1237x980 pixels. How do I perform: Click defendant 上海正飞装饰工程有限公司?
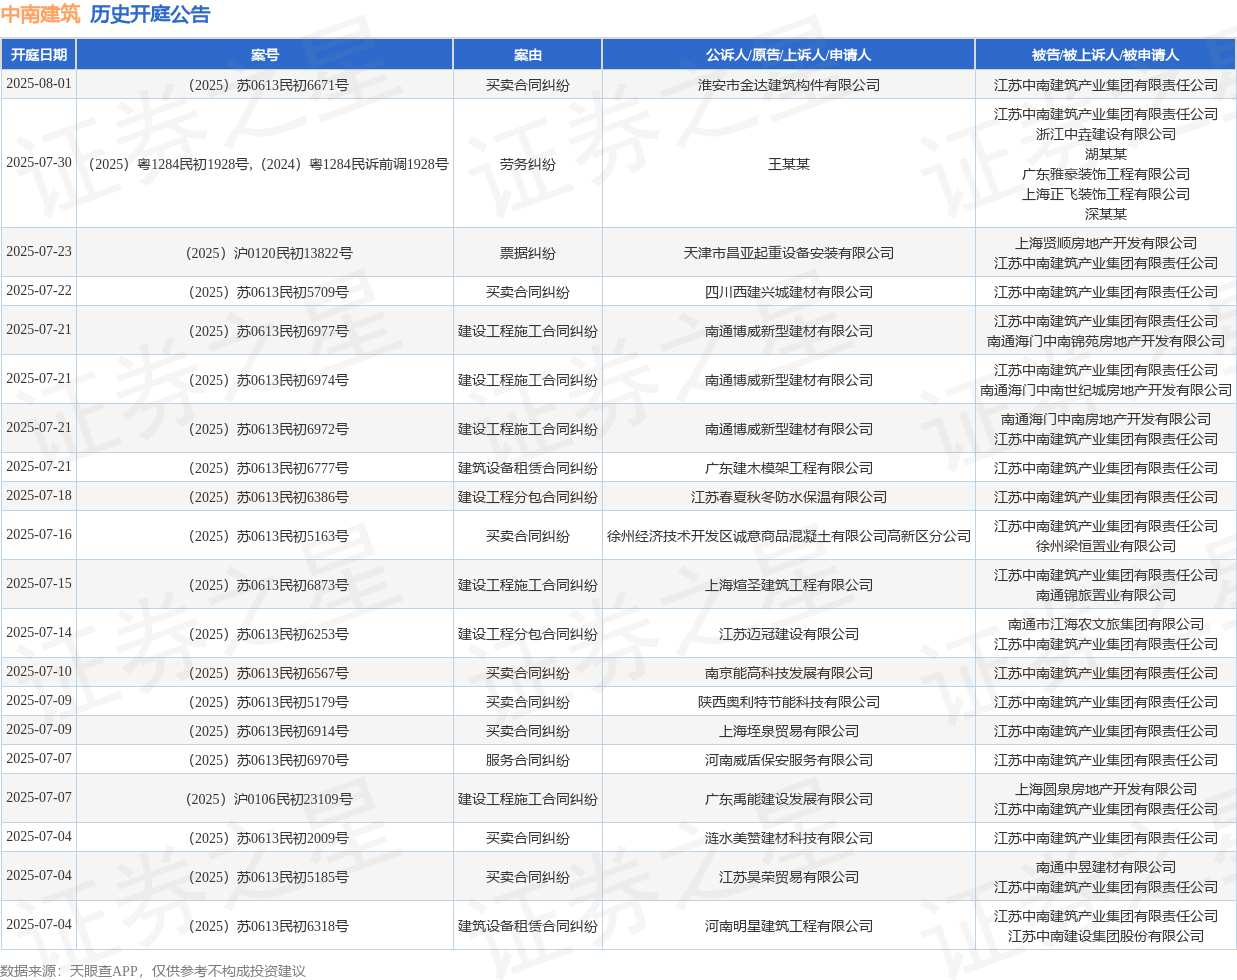(x=1106, y=194)
